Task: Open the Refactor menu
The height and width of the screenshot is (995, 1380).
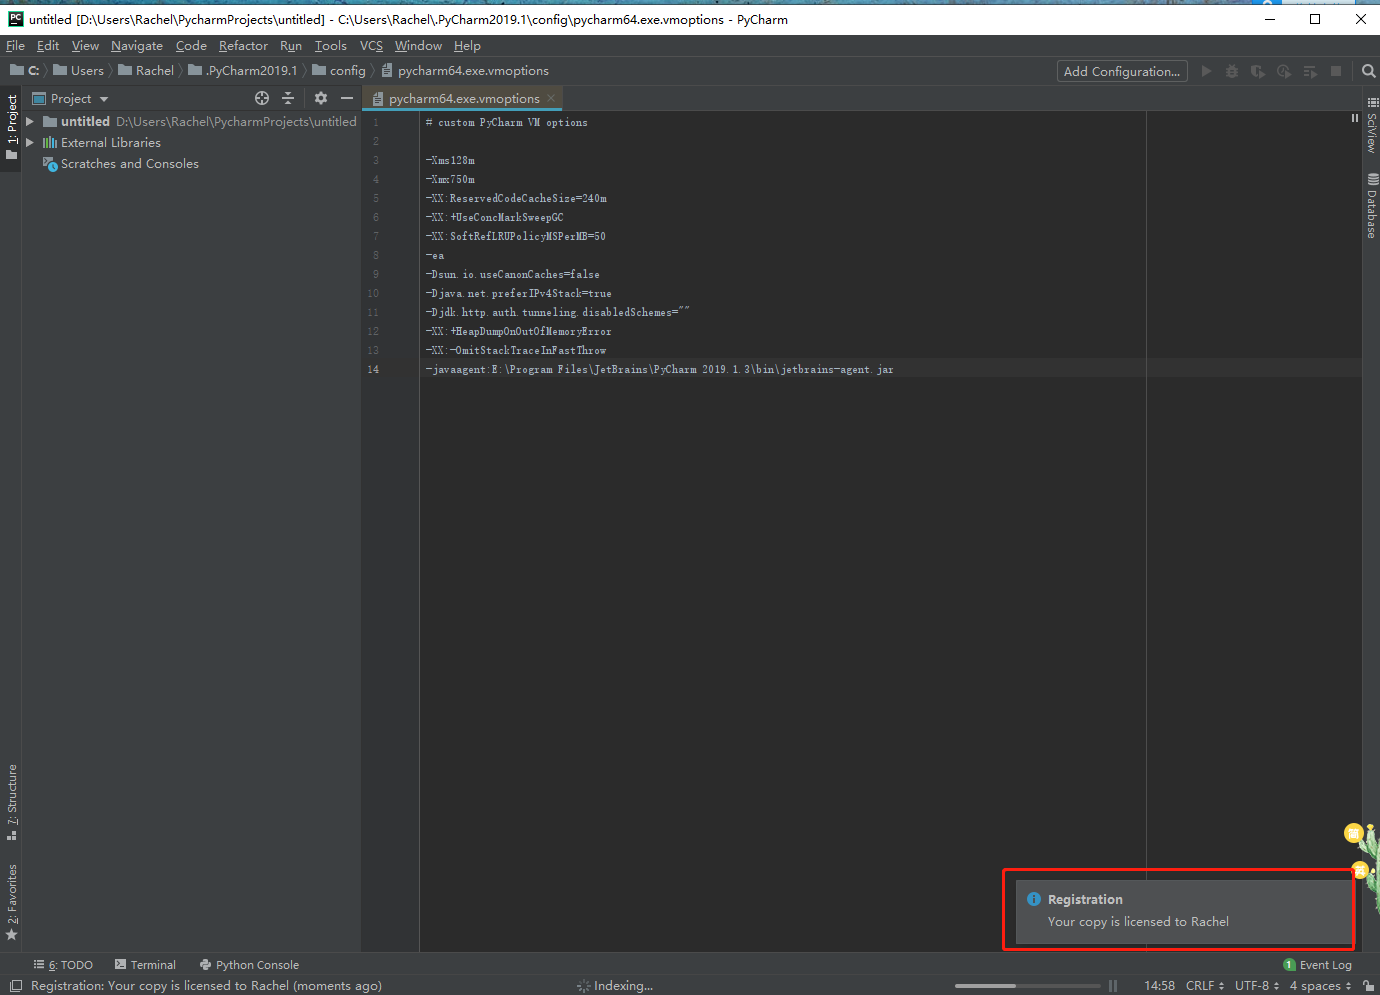Action: [x=243, y=46]
